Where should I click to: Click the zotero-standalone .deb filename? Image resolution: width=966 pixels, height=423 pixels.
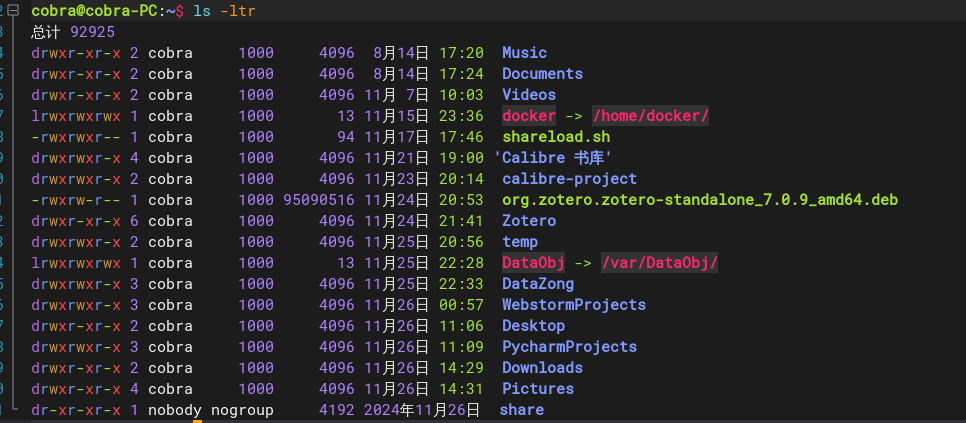(699, 200)
